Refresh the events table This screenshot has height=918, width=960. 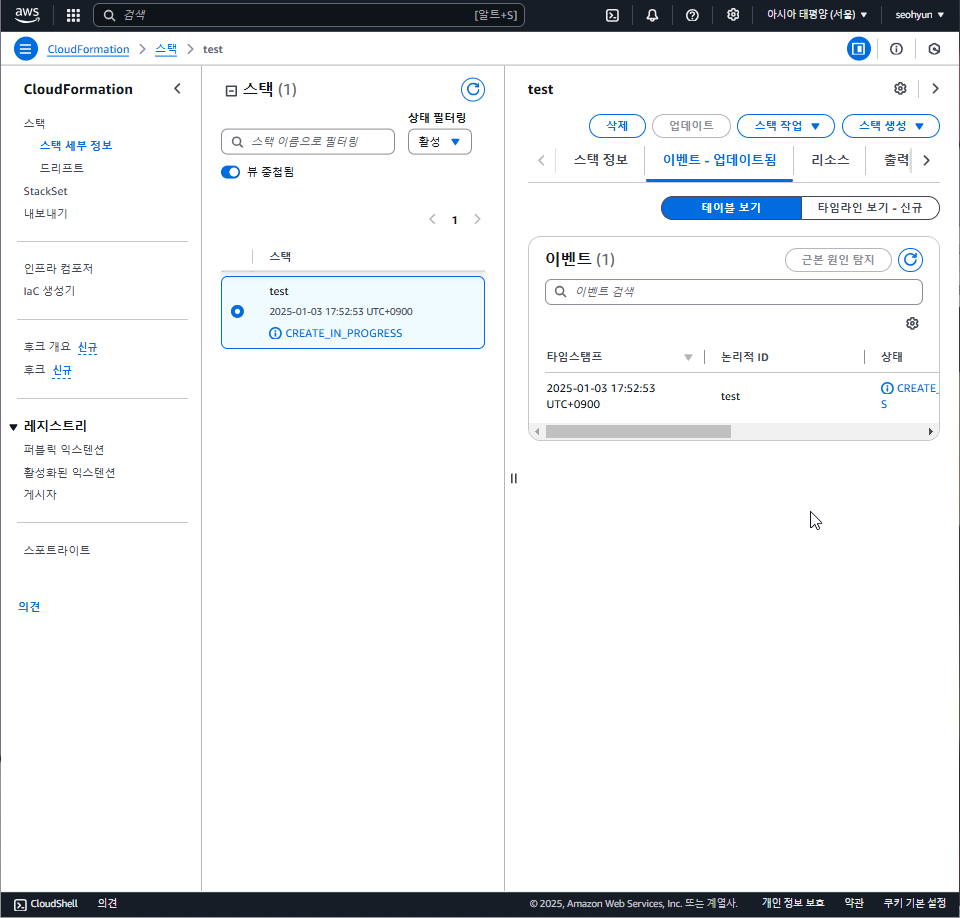(x=910, y=260)
